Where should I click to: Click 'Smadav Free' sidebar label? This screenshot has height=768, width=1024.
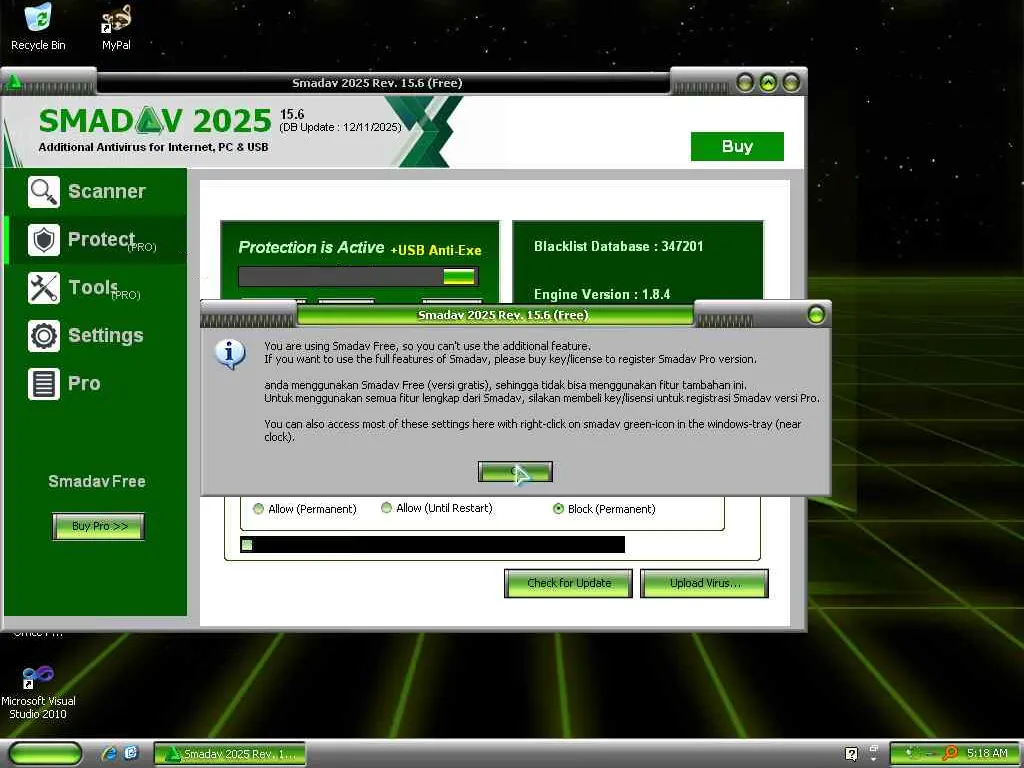pyautogui.click(x=97, y=481)
